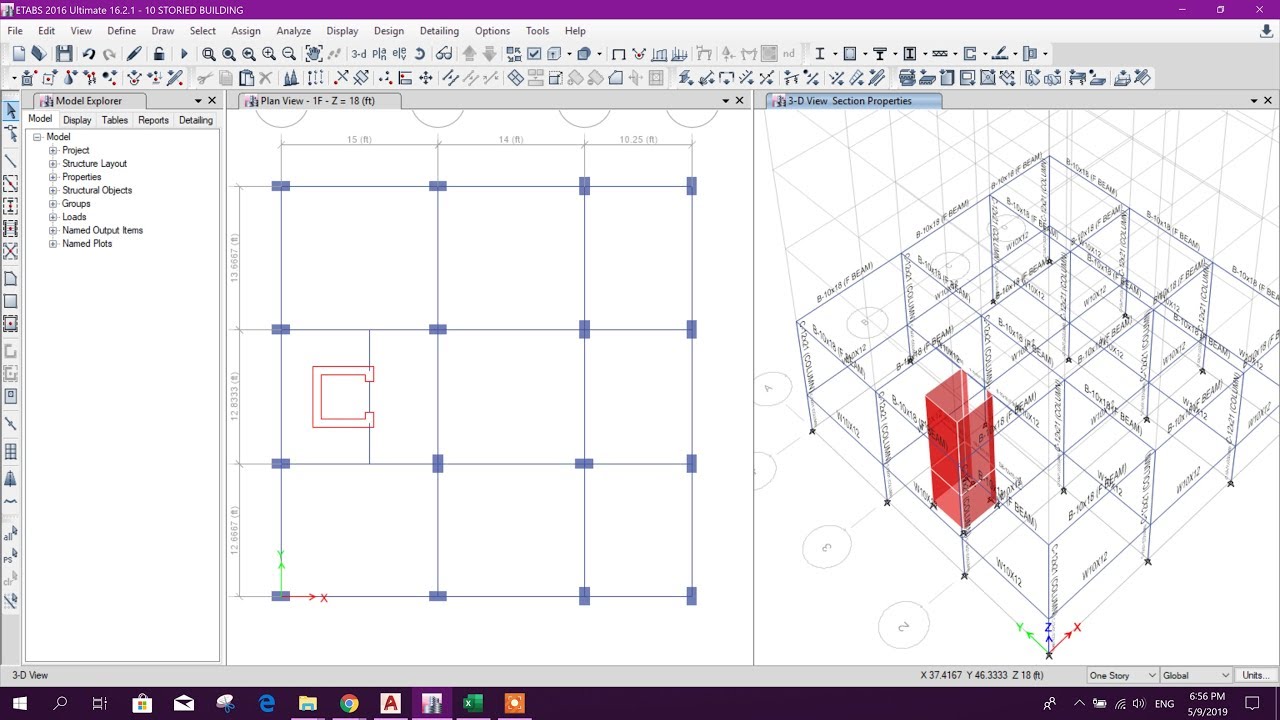Select the Pan tool
Screen dimensions: 1280x720
click(x=313, y=52)
